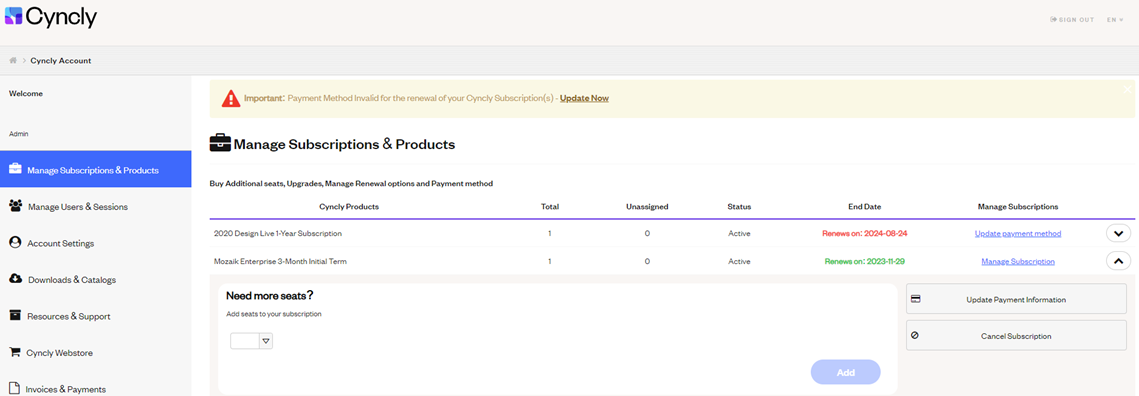The width and height of the screenshot is (1139, 396).
Task: Click the Manage Subscriptions column header
Action: click(x=1018, y=206)
